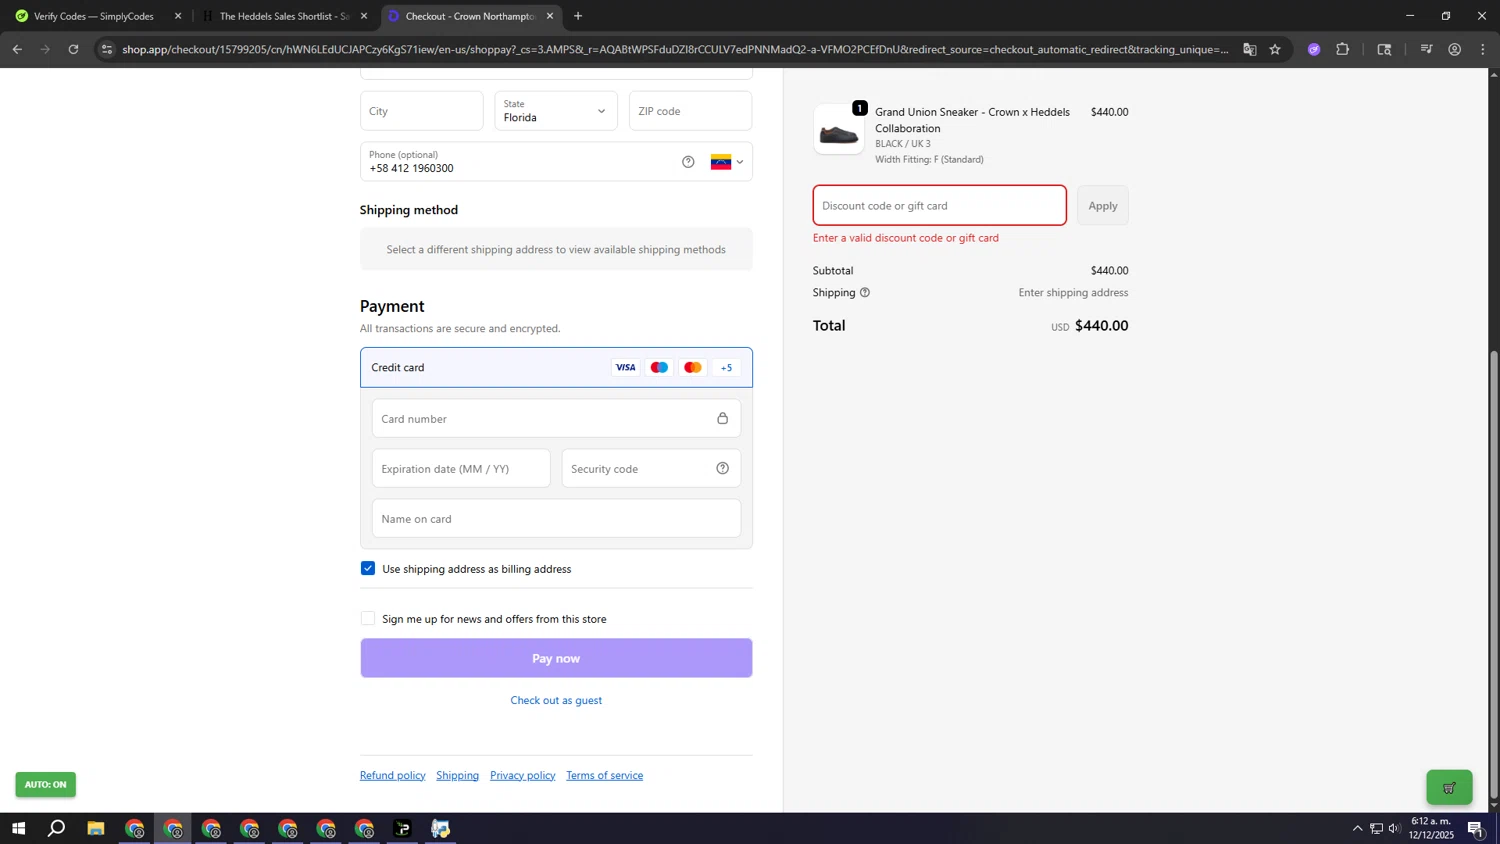Screen dimensions: 1500x844
Task: Click the Name on card field
Action: 556,518
